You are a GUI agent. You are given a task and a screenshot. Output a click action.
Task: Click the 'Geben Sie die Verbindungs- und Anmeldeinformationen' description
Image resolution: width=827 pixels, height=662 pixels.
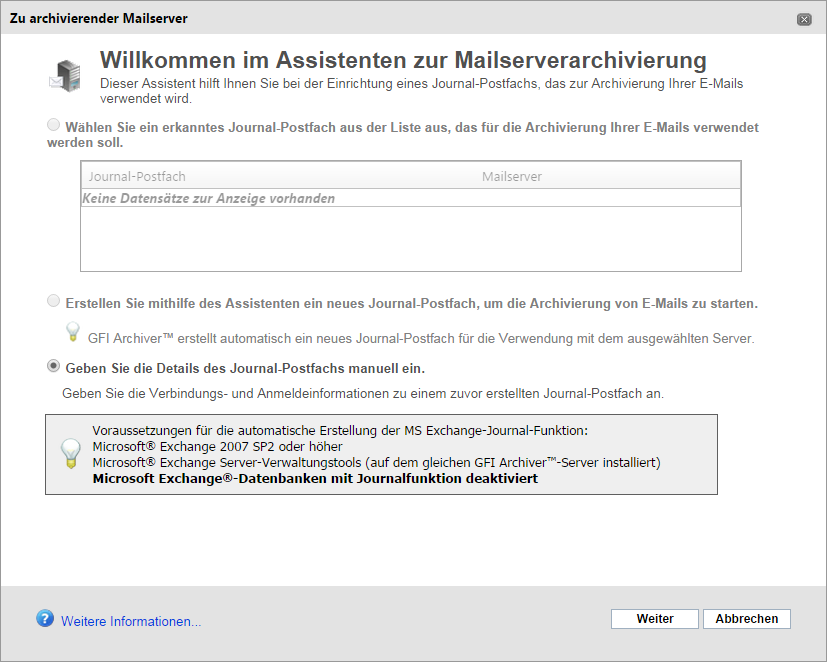(363, 394)
